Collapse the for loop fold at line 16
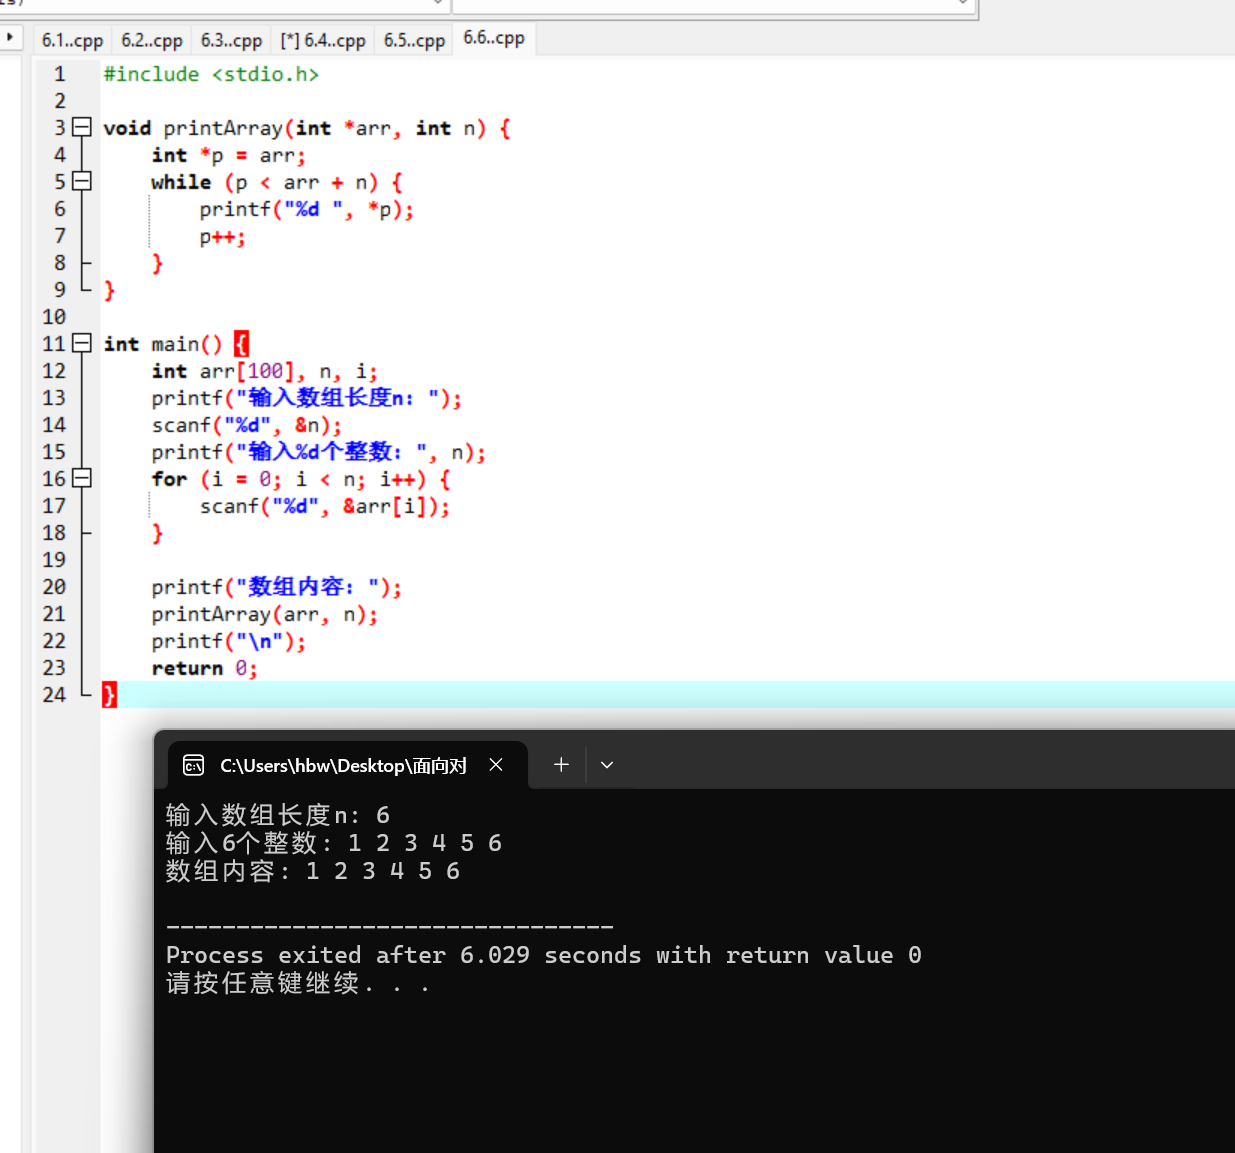 pyautogui.click(x=82, y=478)
